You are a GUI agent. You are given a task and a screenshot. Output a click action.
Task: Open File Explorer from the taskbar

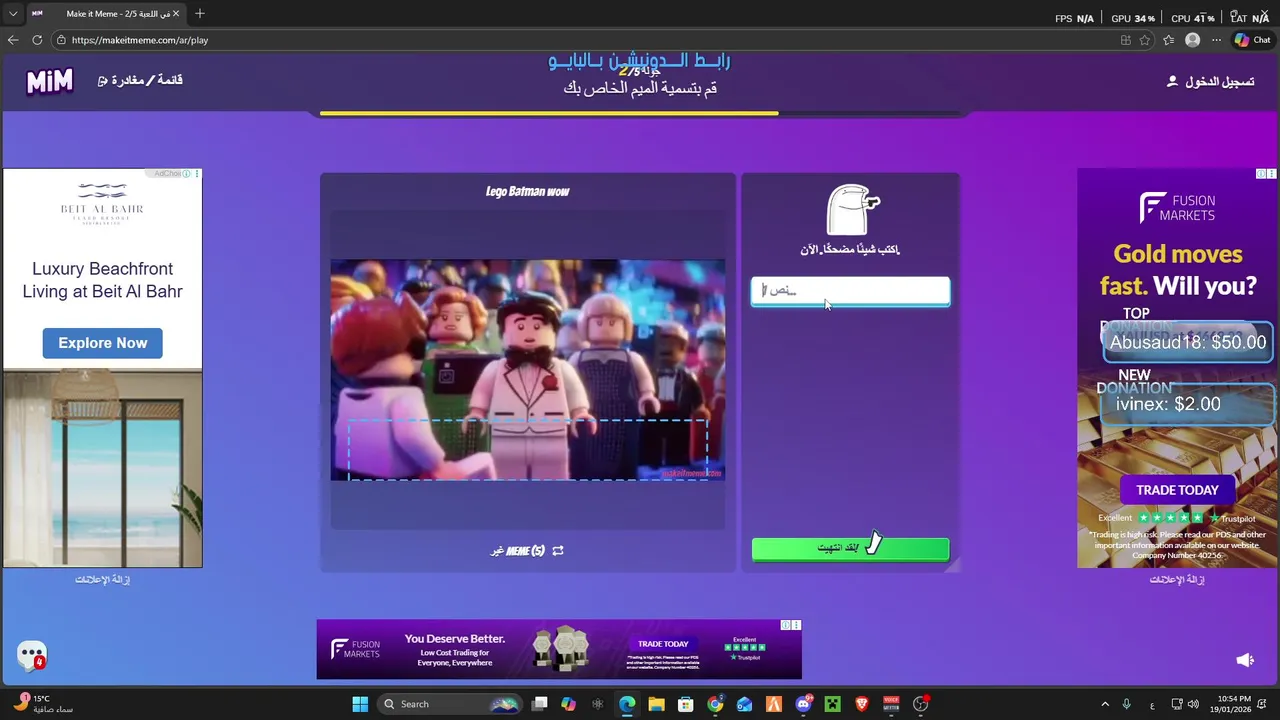click(656, 704)
